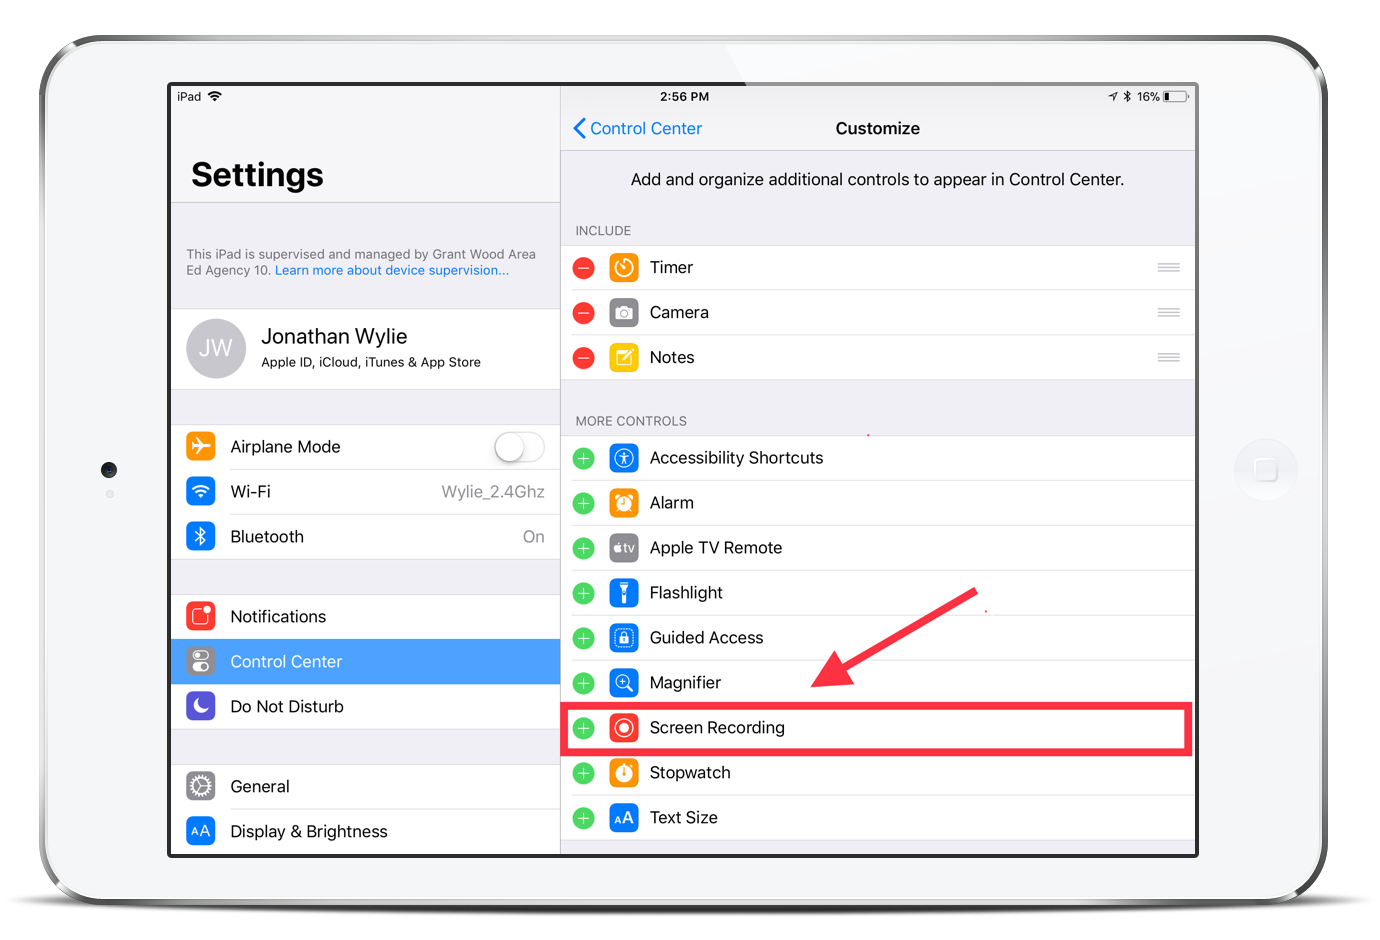Click the JW profile avatar
Viewport: 1380px width, 940px height.
tap(216, 349)
